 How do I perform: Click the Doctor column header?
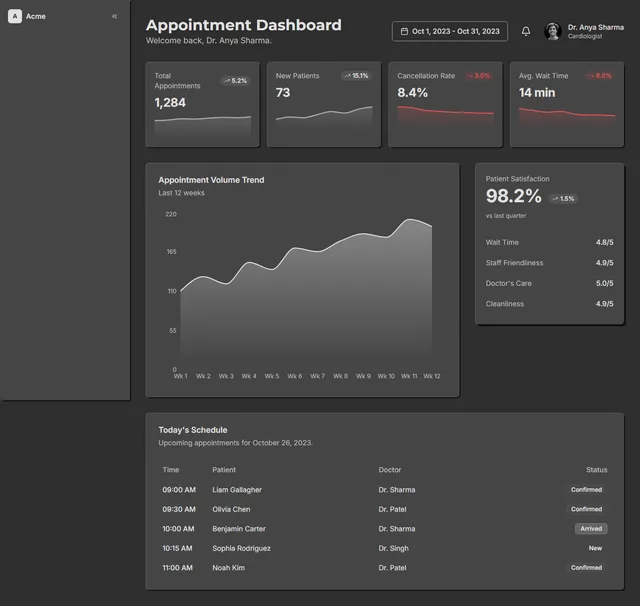(x=389, y=470)
